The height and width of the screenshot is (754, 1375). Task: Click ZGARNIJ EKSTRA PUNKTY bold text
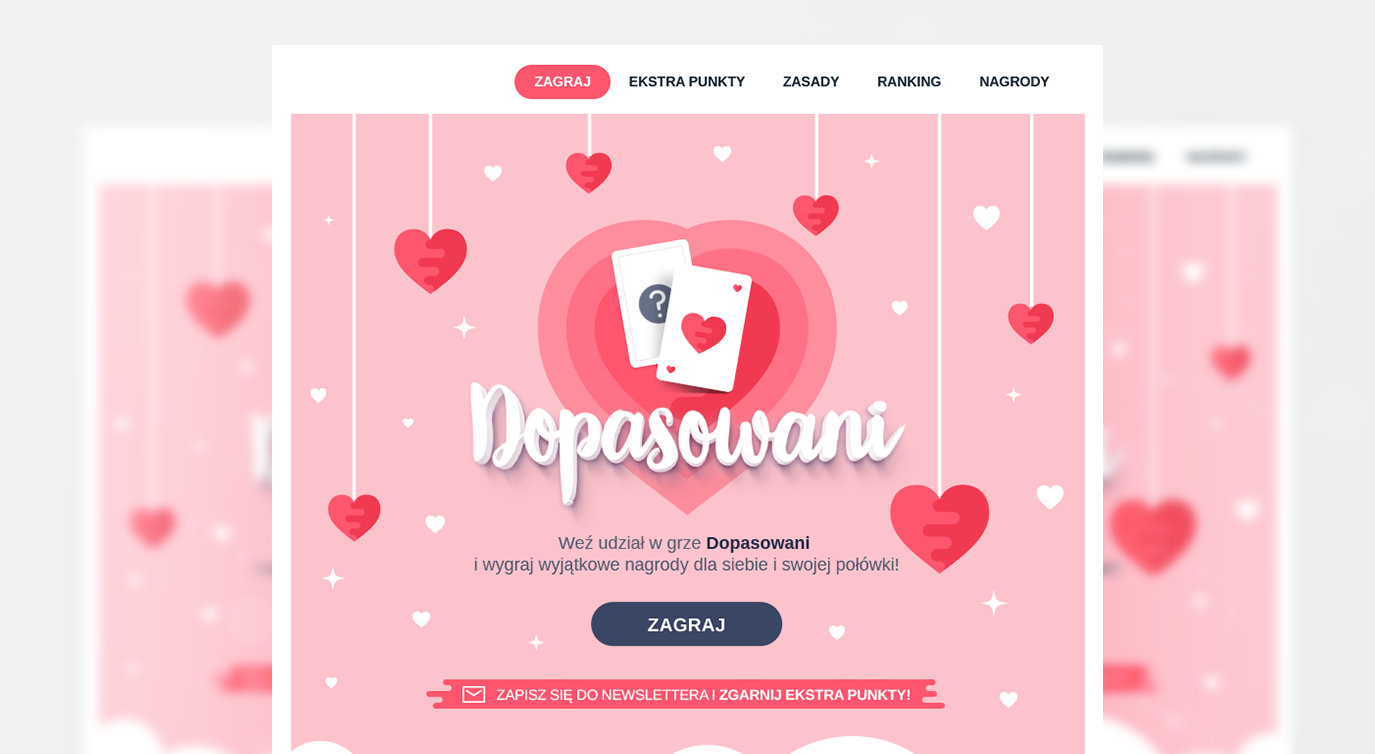coord(815,694)
